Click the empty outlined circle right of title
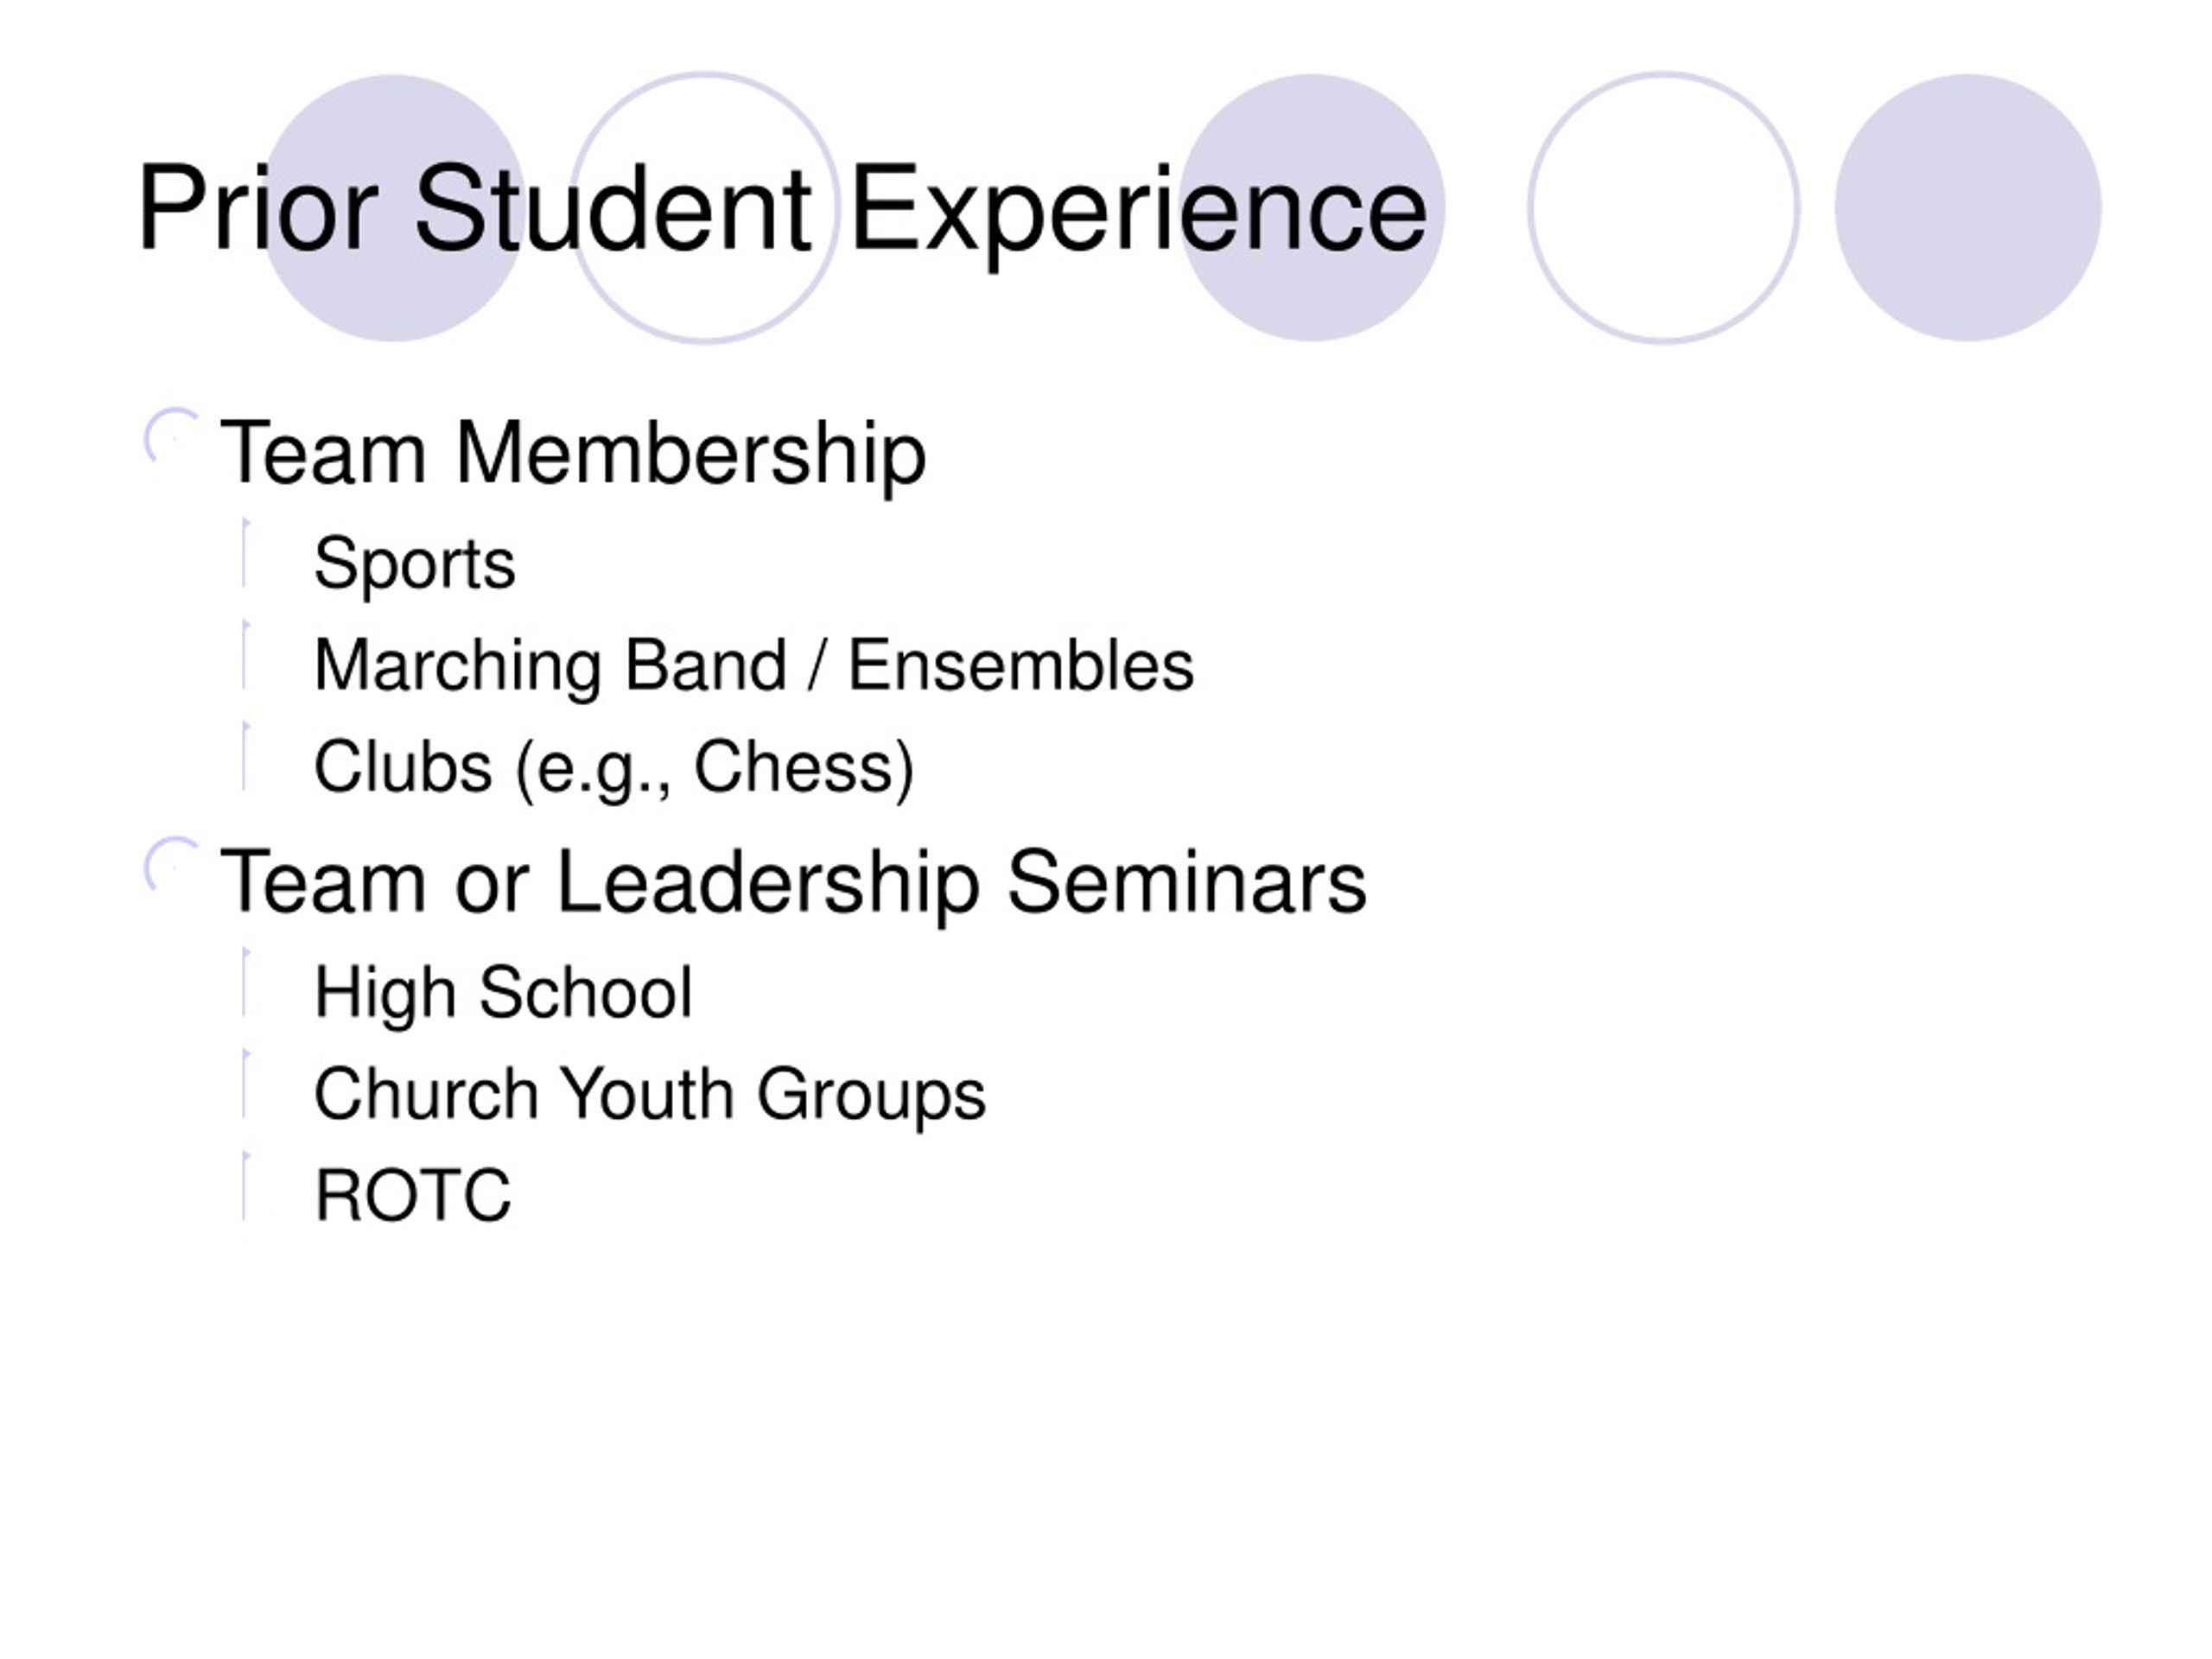The height and width of the screenshot is (1659, 2212). [1664, 208]
